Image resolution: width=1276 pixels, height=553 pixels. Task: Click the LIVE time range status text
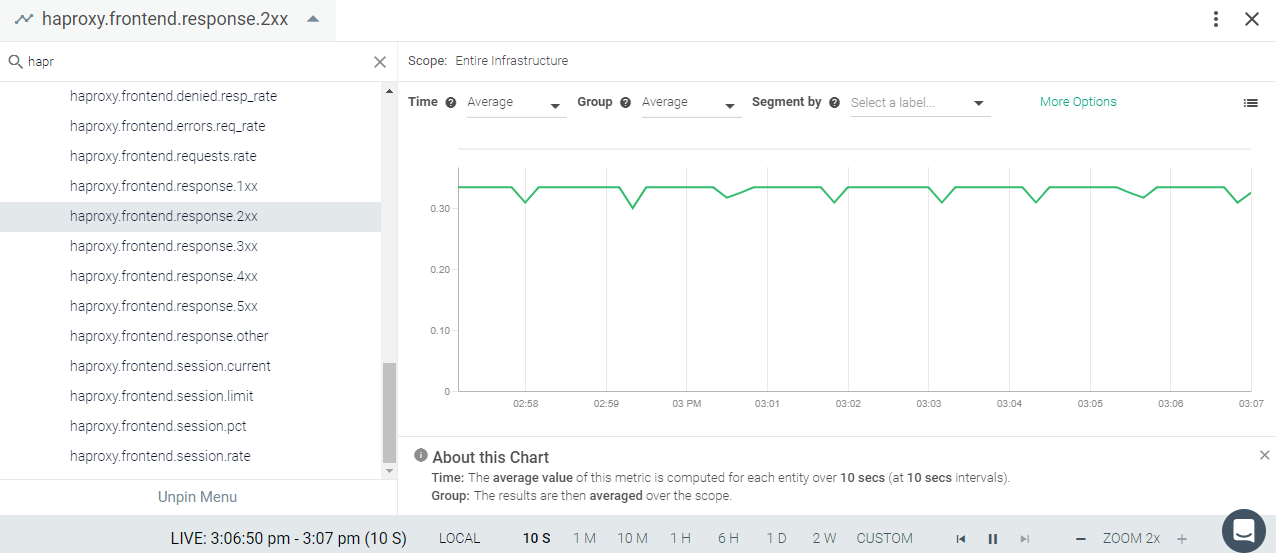click(x=289, y=538)
